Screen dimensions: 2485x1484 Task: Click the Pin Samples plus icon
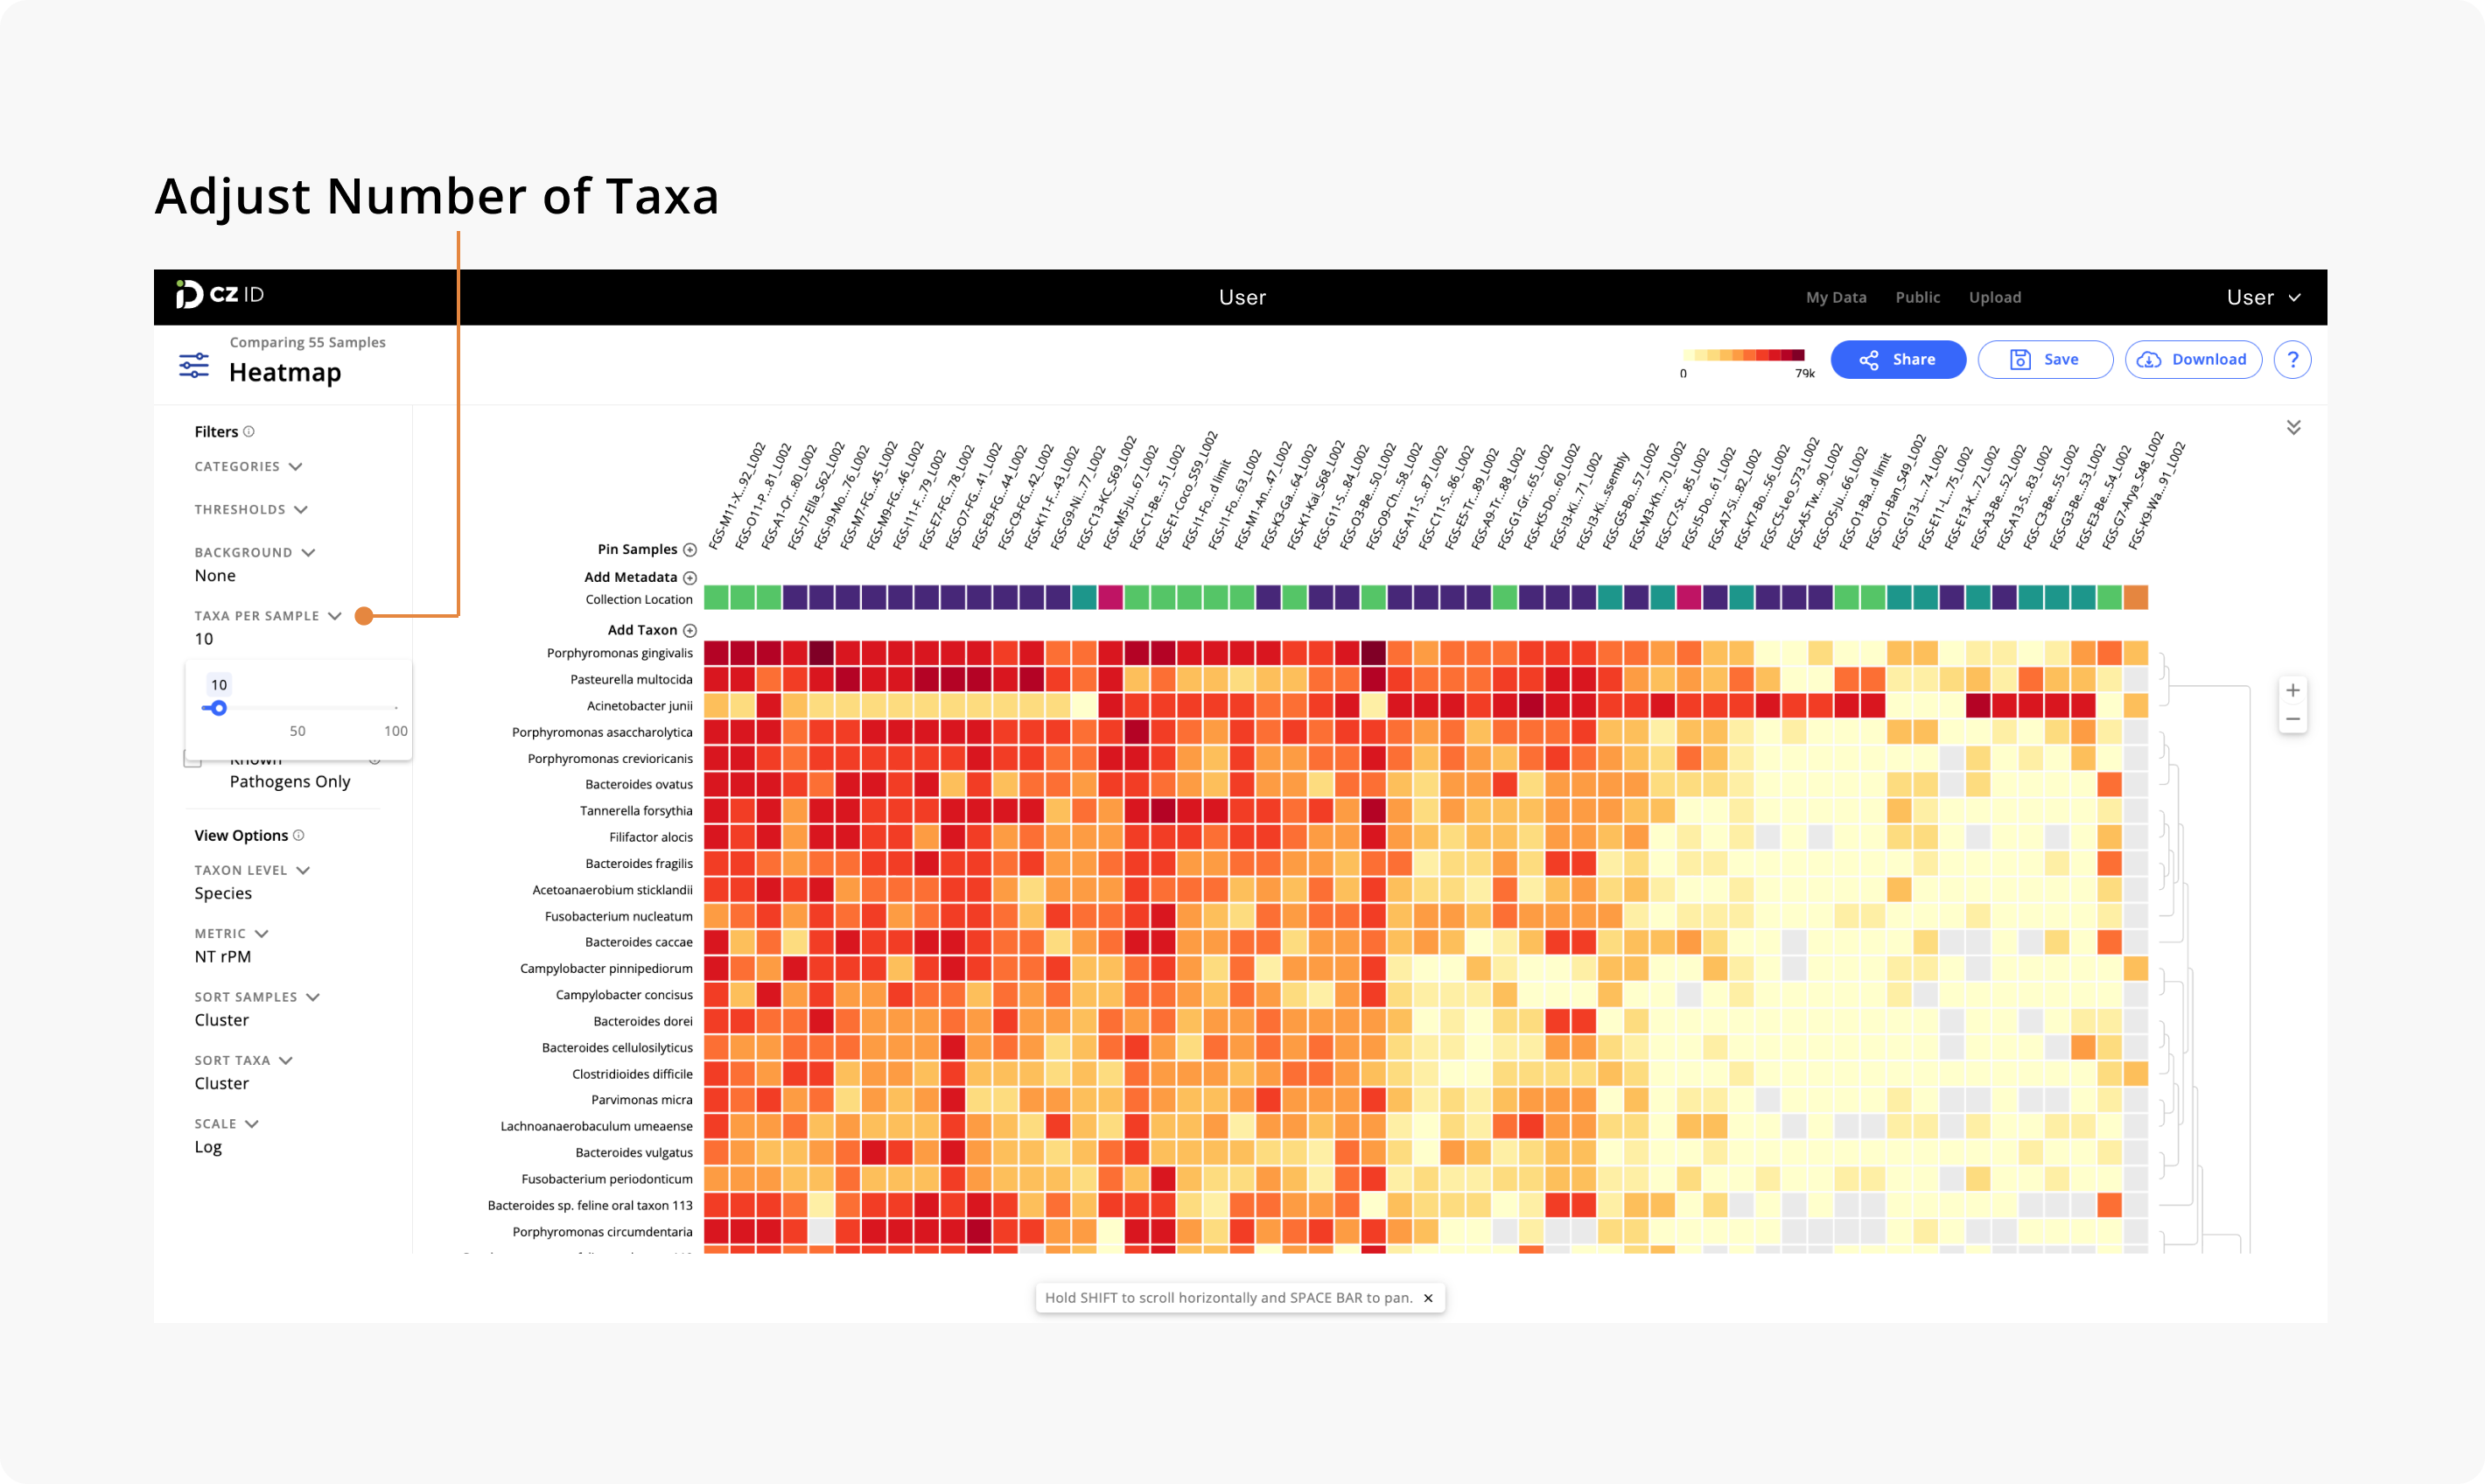pyautogui.click(x=691, y=549)
